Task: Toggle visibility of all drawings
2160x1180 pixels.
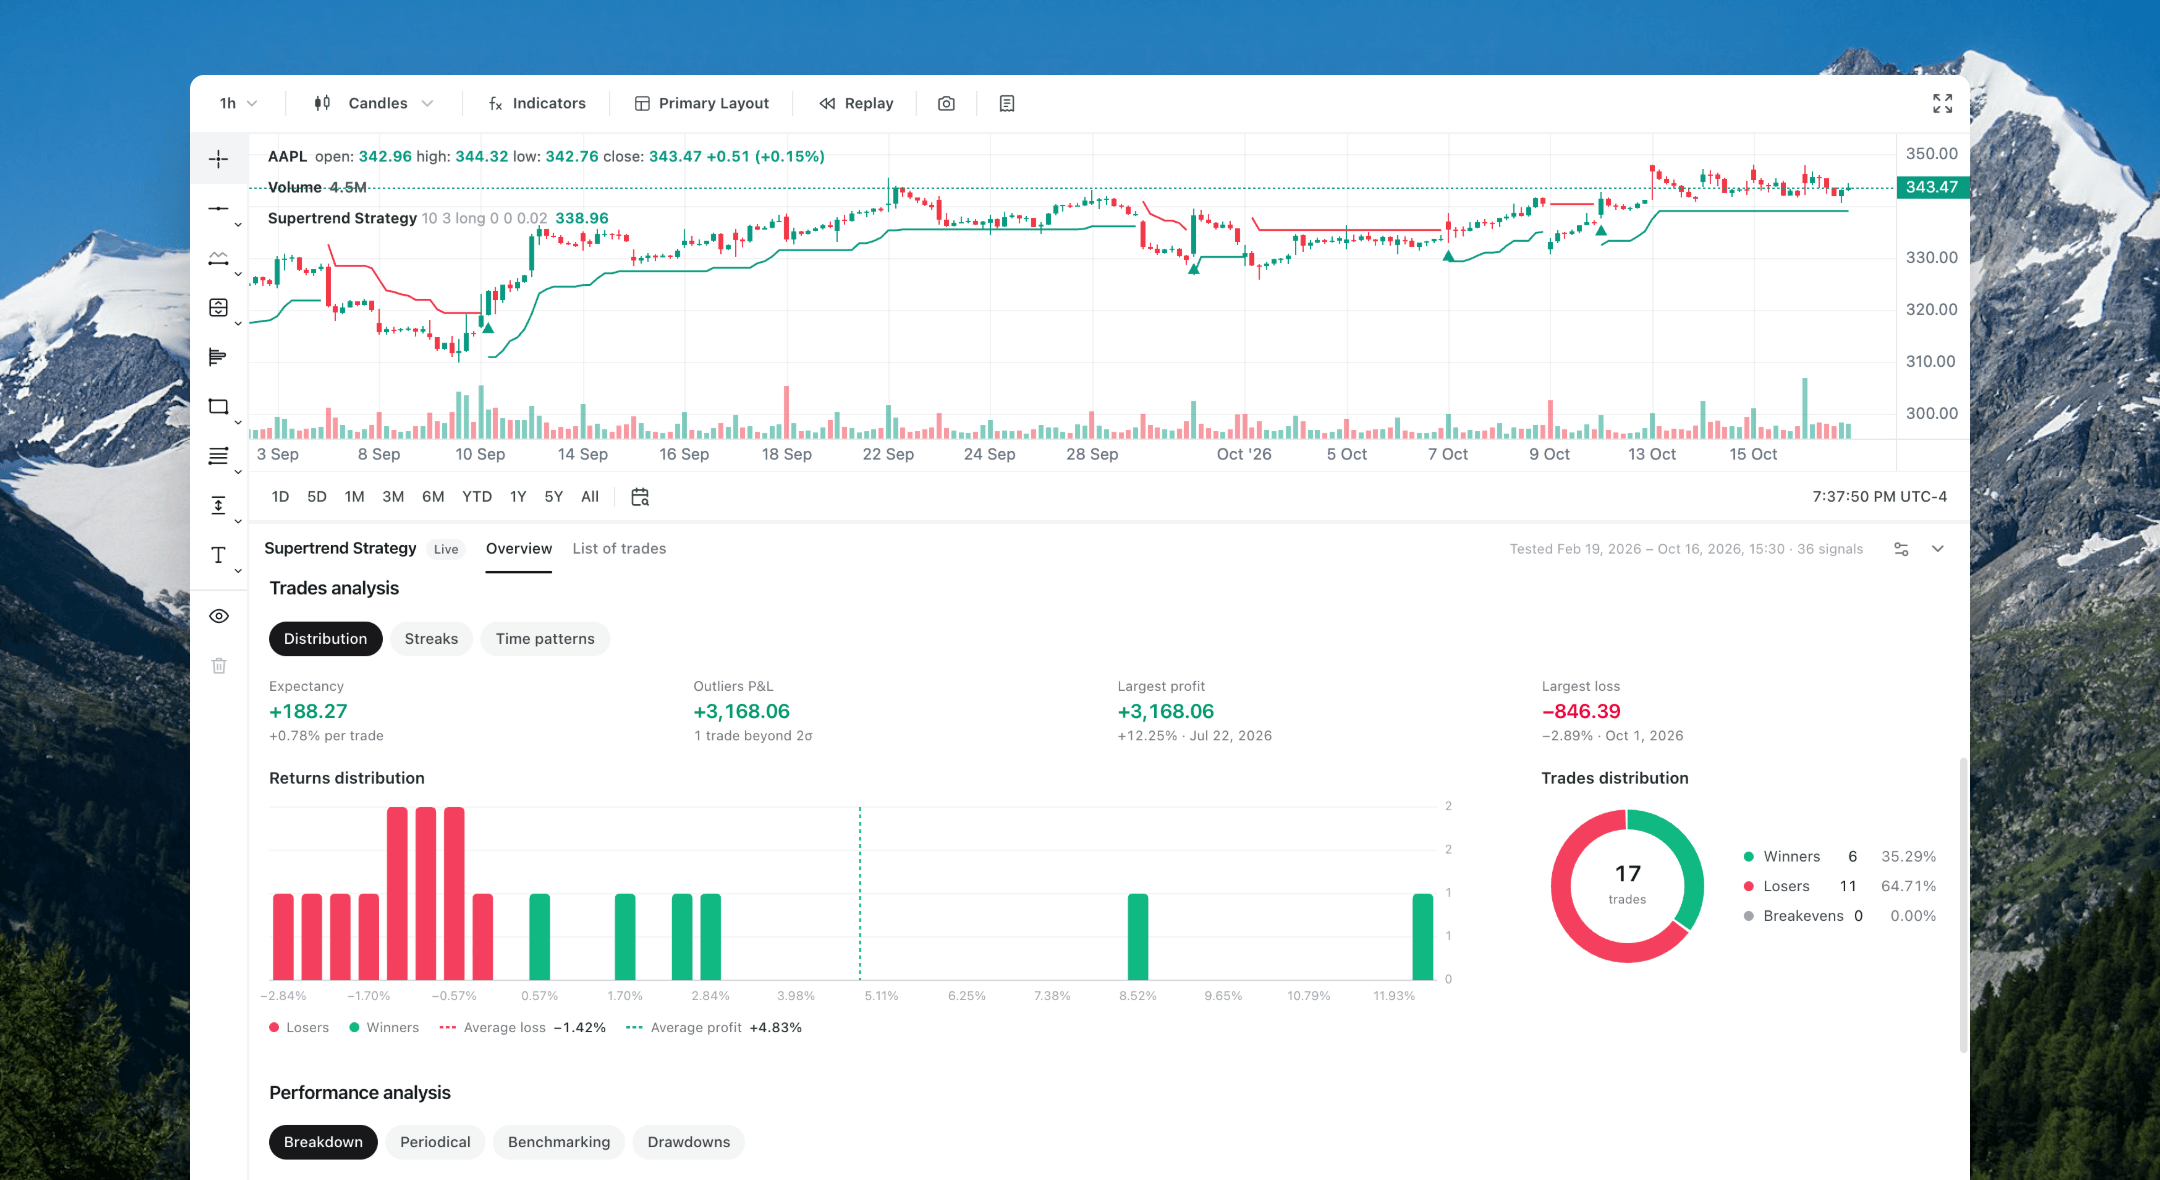Action: coord(219,616)
